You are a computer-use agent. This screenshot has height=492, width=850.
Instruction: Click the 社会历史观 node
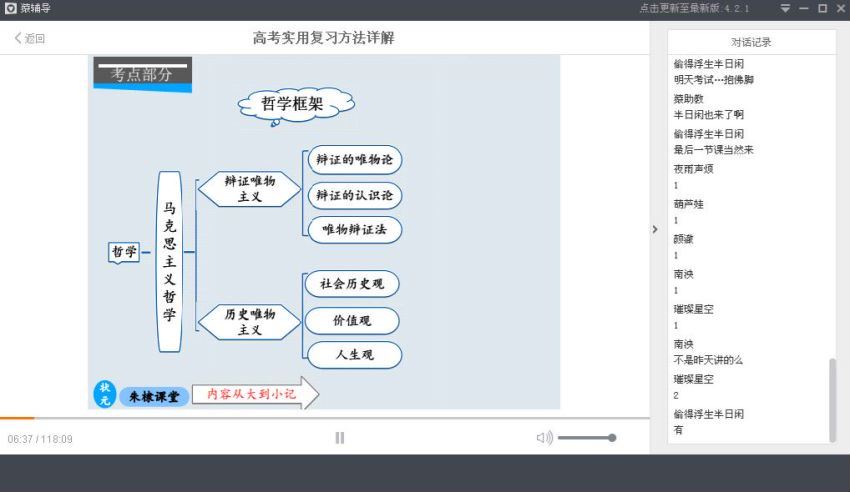[352, 284]
